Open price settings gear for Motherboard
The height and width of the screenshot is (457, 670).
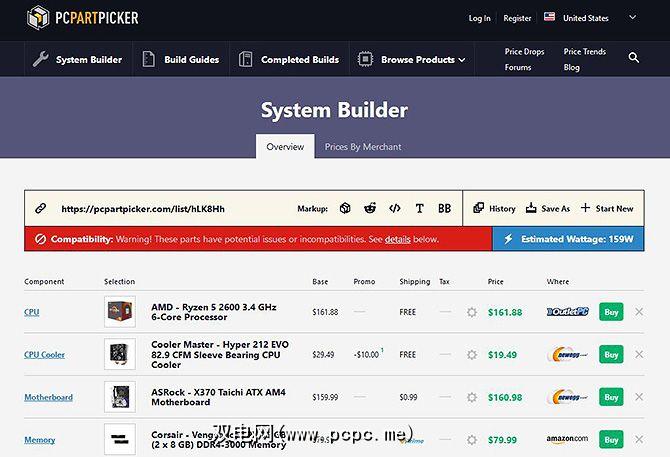[x=472, y=397]
